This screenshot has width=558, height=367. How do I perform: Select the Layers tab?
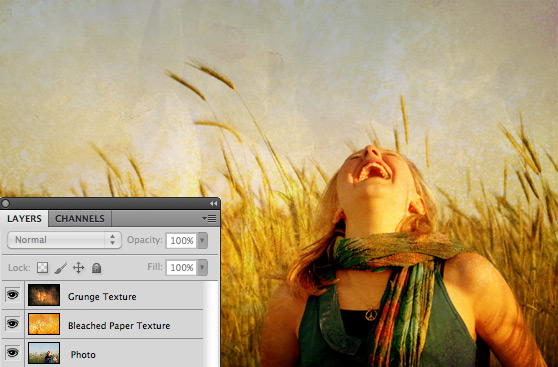point(24,218)
